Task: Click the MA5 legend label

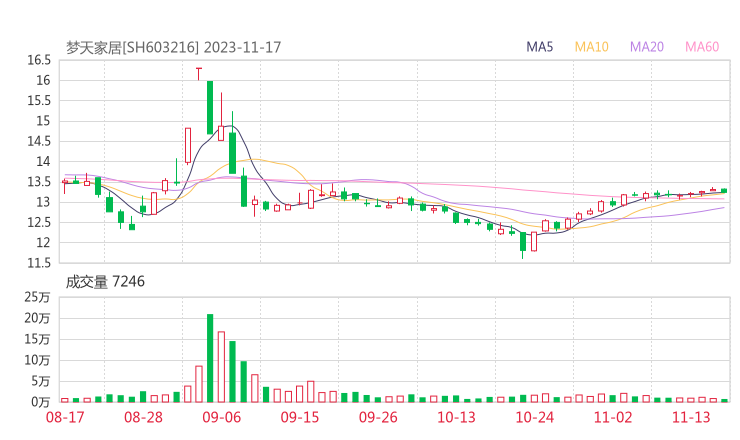Action: tap(539, 47)
